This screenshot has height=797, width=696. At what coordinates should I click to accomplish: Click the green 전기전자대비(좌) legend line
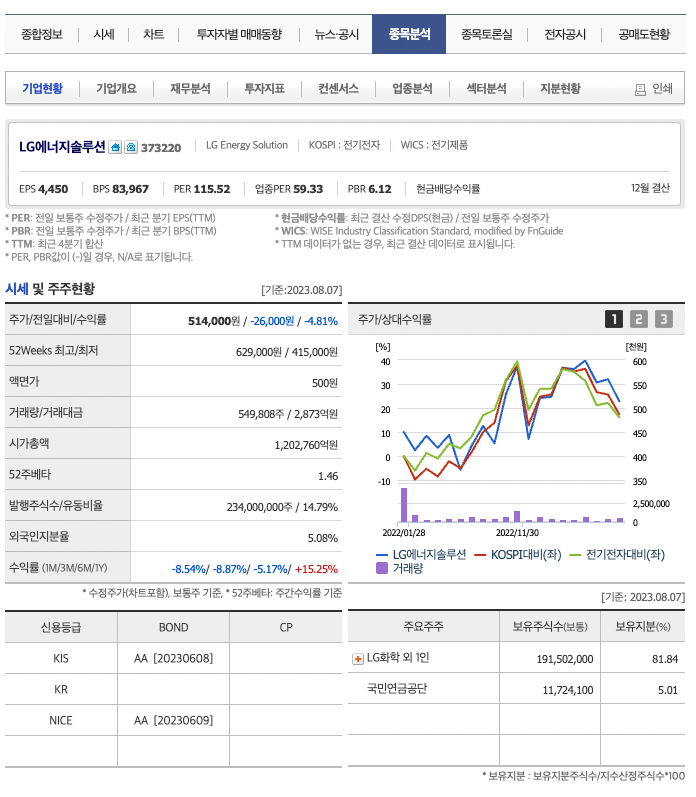pos(575,555)
